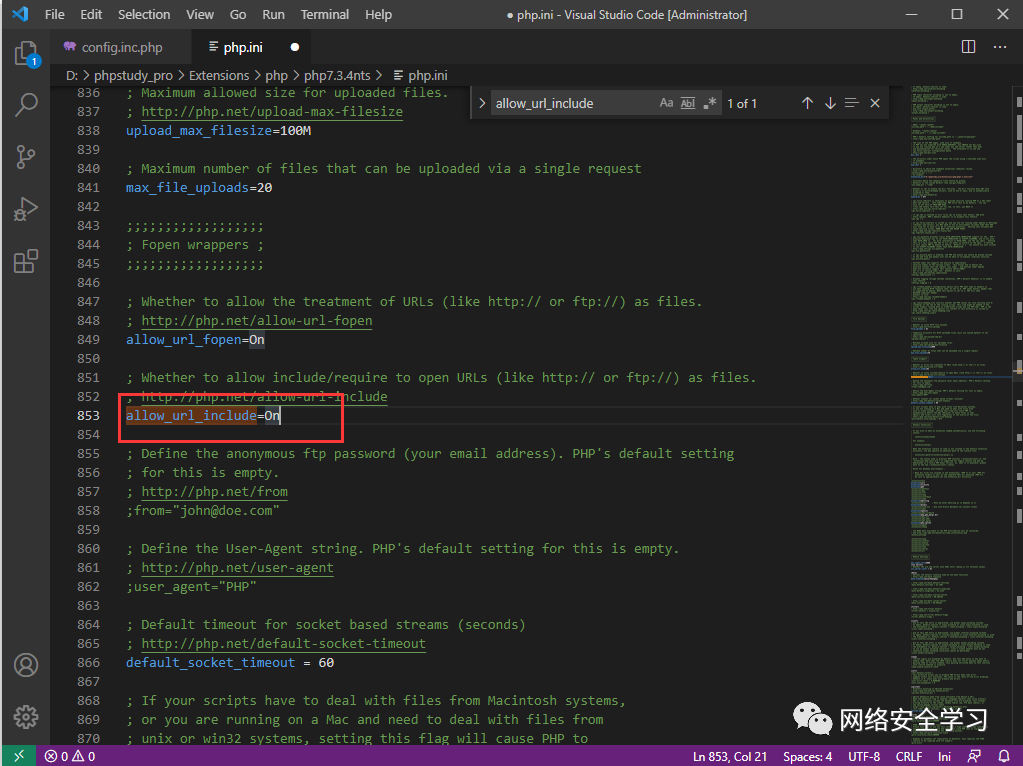
Task: Click the ;user_agent="PHP" line
Action: click(x=191, y=587)
